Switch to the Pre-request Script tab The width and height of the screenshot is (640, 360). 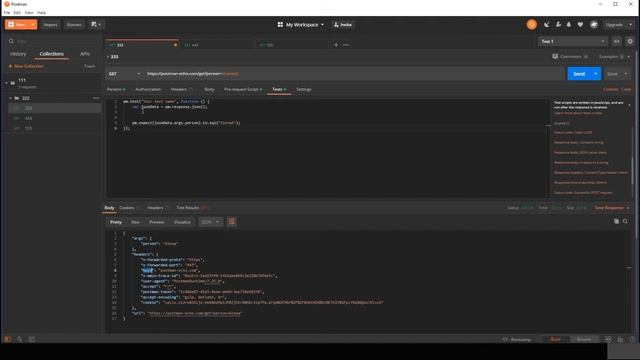tap(243, 89)
